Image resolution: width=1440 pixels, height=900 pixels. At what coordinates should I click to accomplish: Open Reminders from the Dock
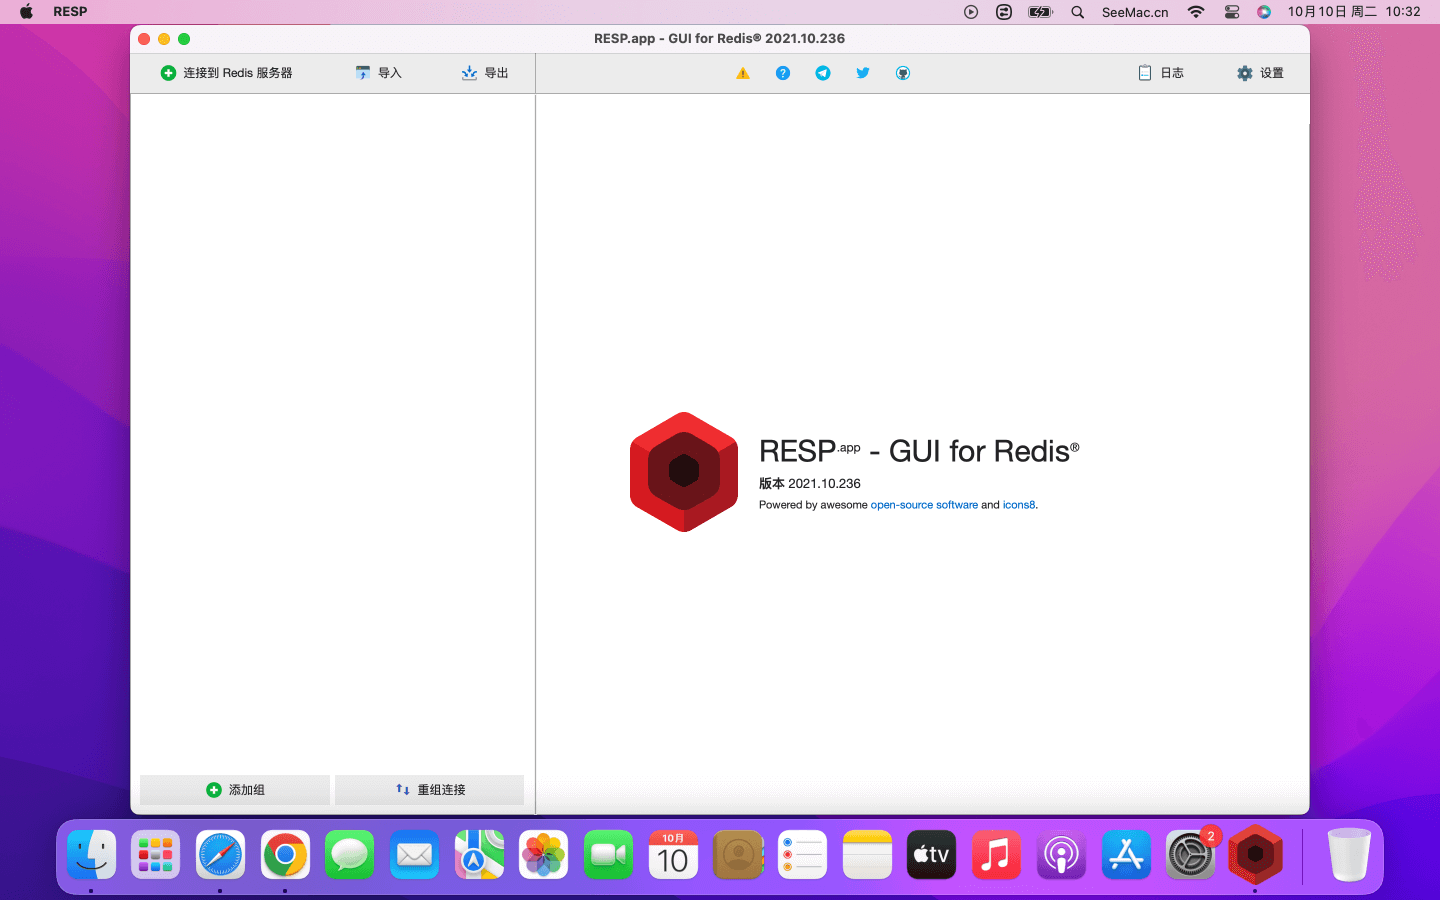point(803,855)
